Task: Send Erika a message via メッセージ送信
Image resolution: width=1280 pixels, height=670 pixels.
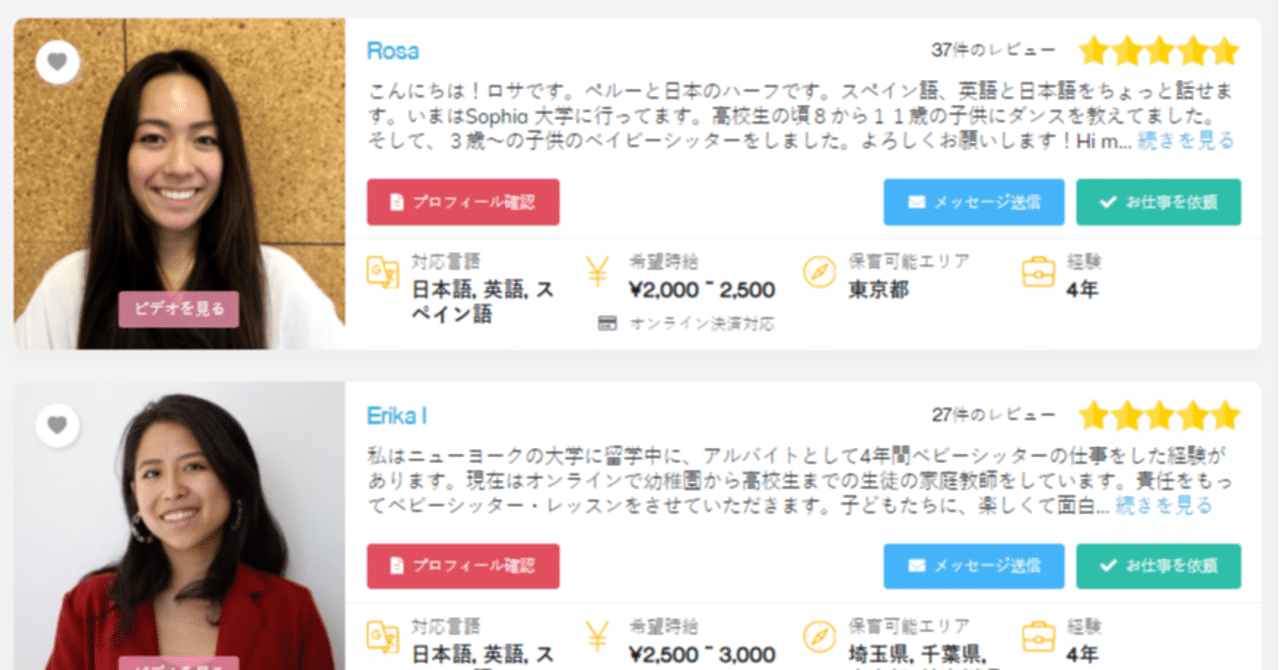Action: [x=974, y=566]
